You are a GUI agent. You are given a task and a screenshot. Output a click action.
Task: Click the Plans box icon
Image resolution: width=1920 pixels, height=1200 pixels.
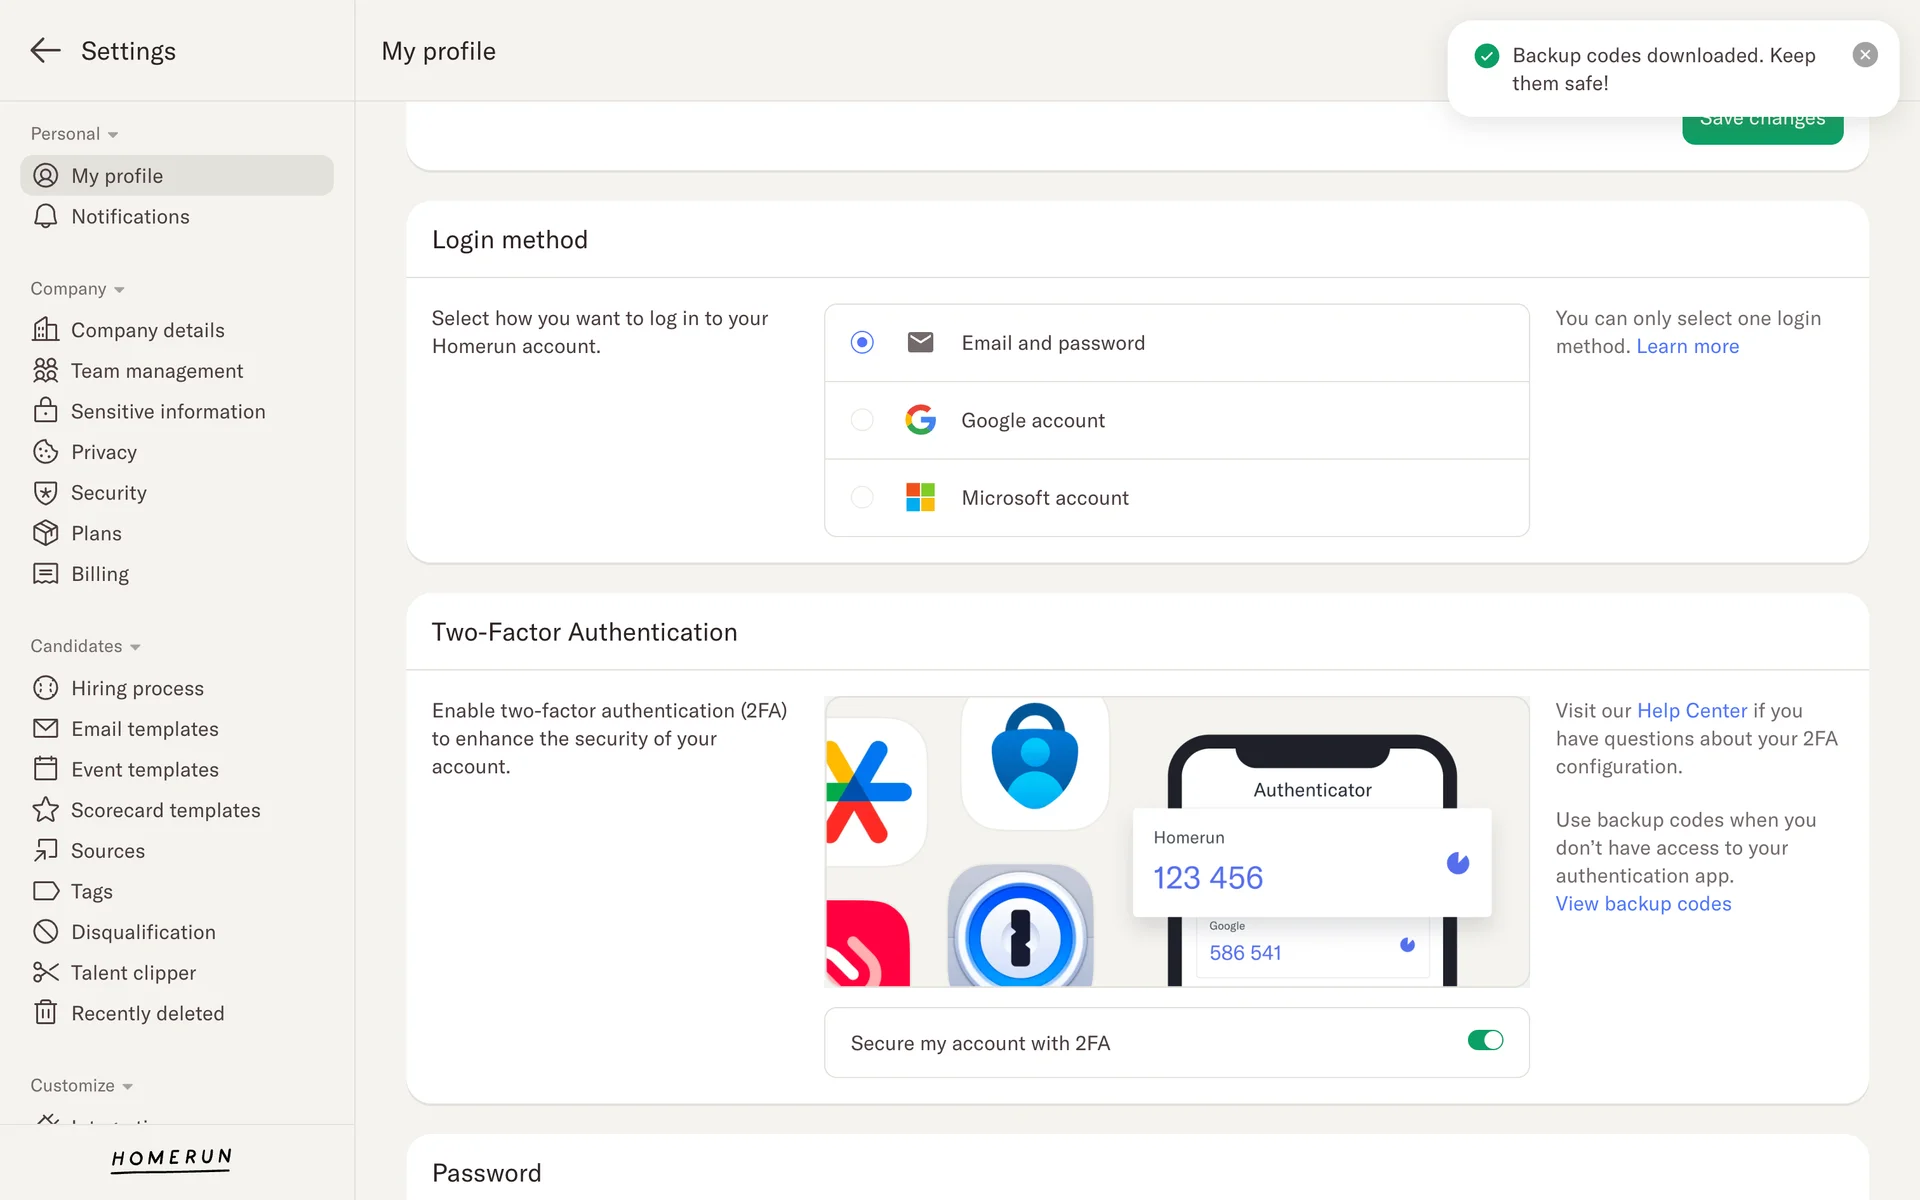pos(45,533)
